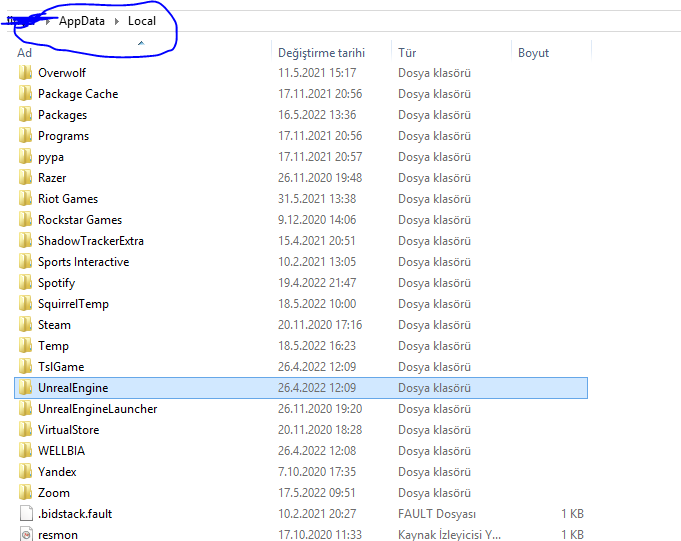Click the ShadowTrackerExtra folder icon
The height and width of the screenshot is (541, 681).
coord(26,241)
